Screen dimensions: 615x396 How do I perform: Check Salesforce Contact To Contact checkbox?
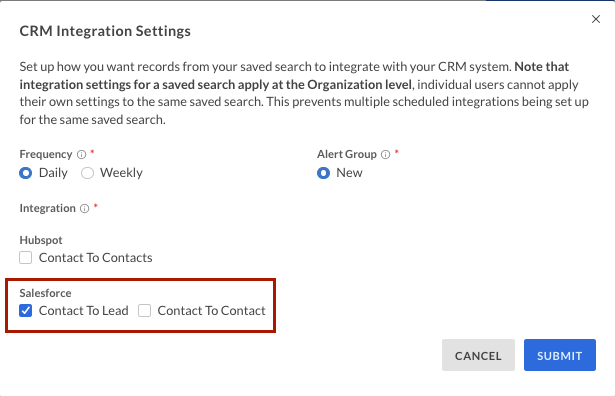tap(144, 311)
